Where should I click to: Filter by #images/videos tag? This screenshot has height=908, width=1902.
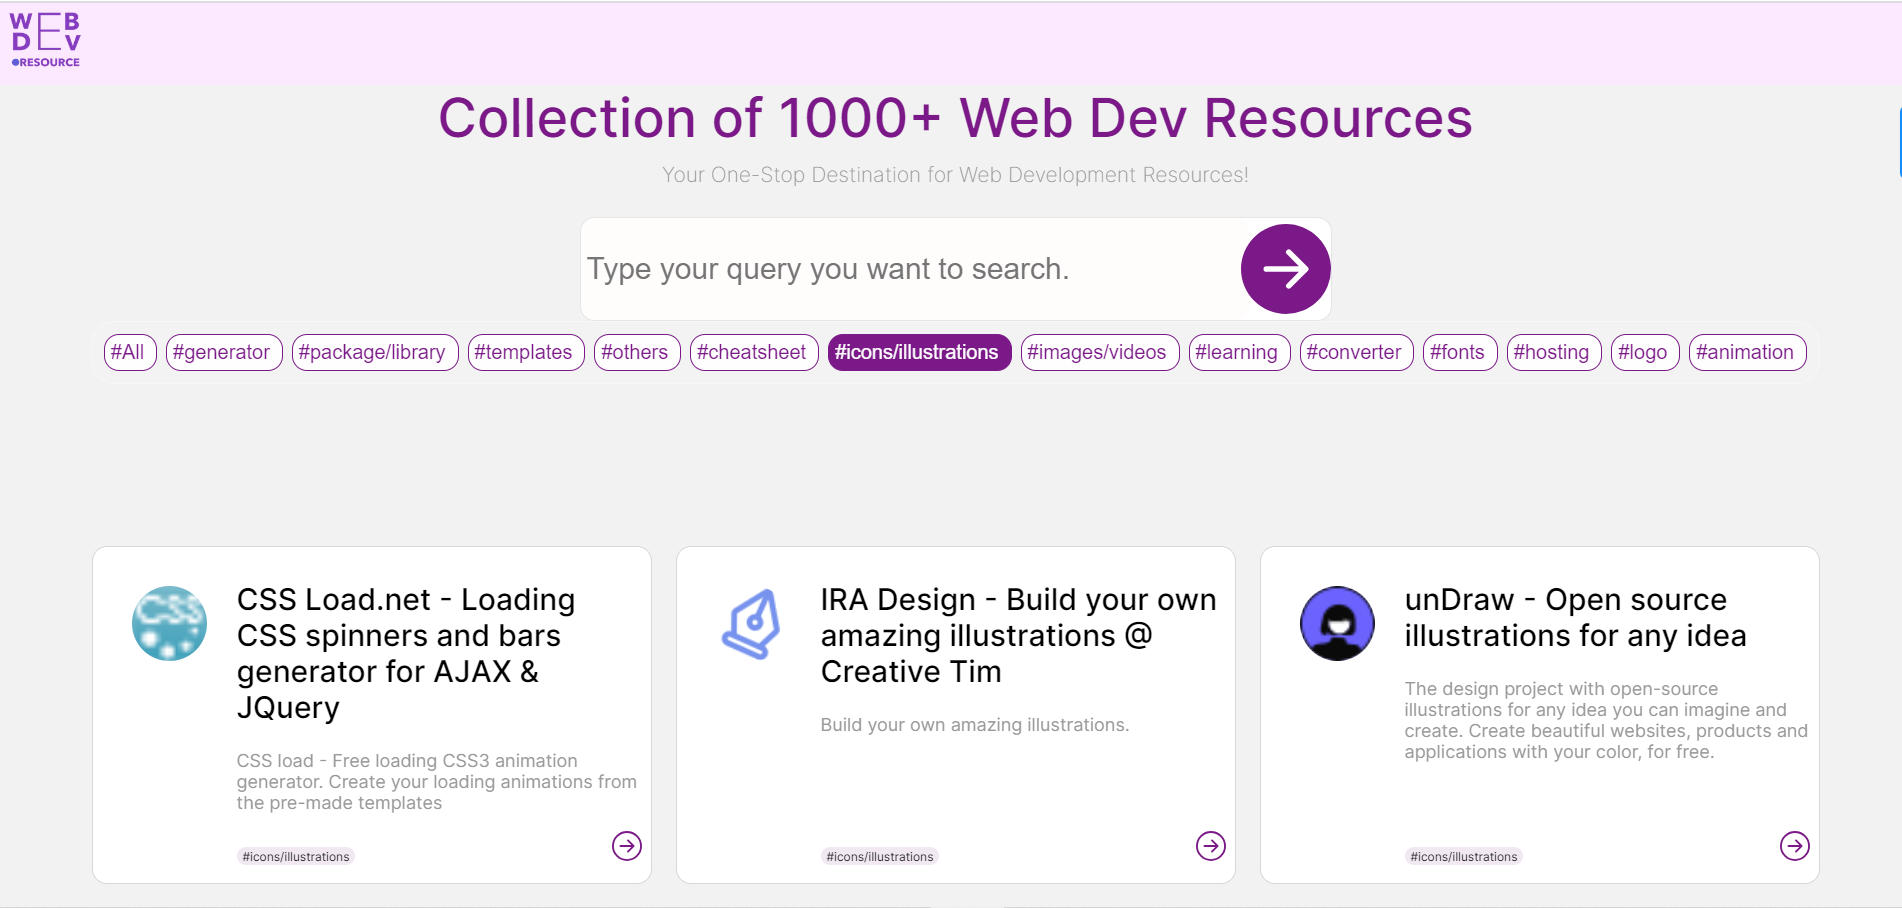(x=1100, y=352)
